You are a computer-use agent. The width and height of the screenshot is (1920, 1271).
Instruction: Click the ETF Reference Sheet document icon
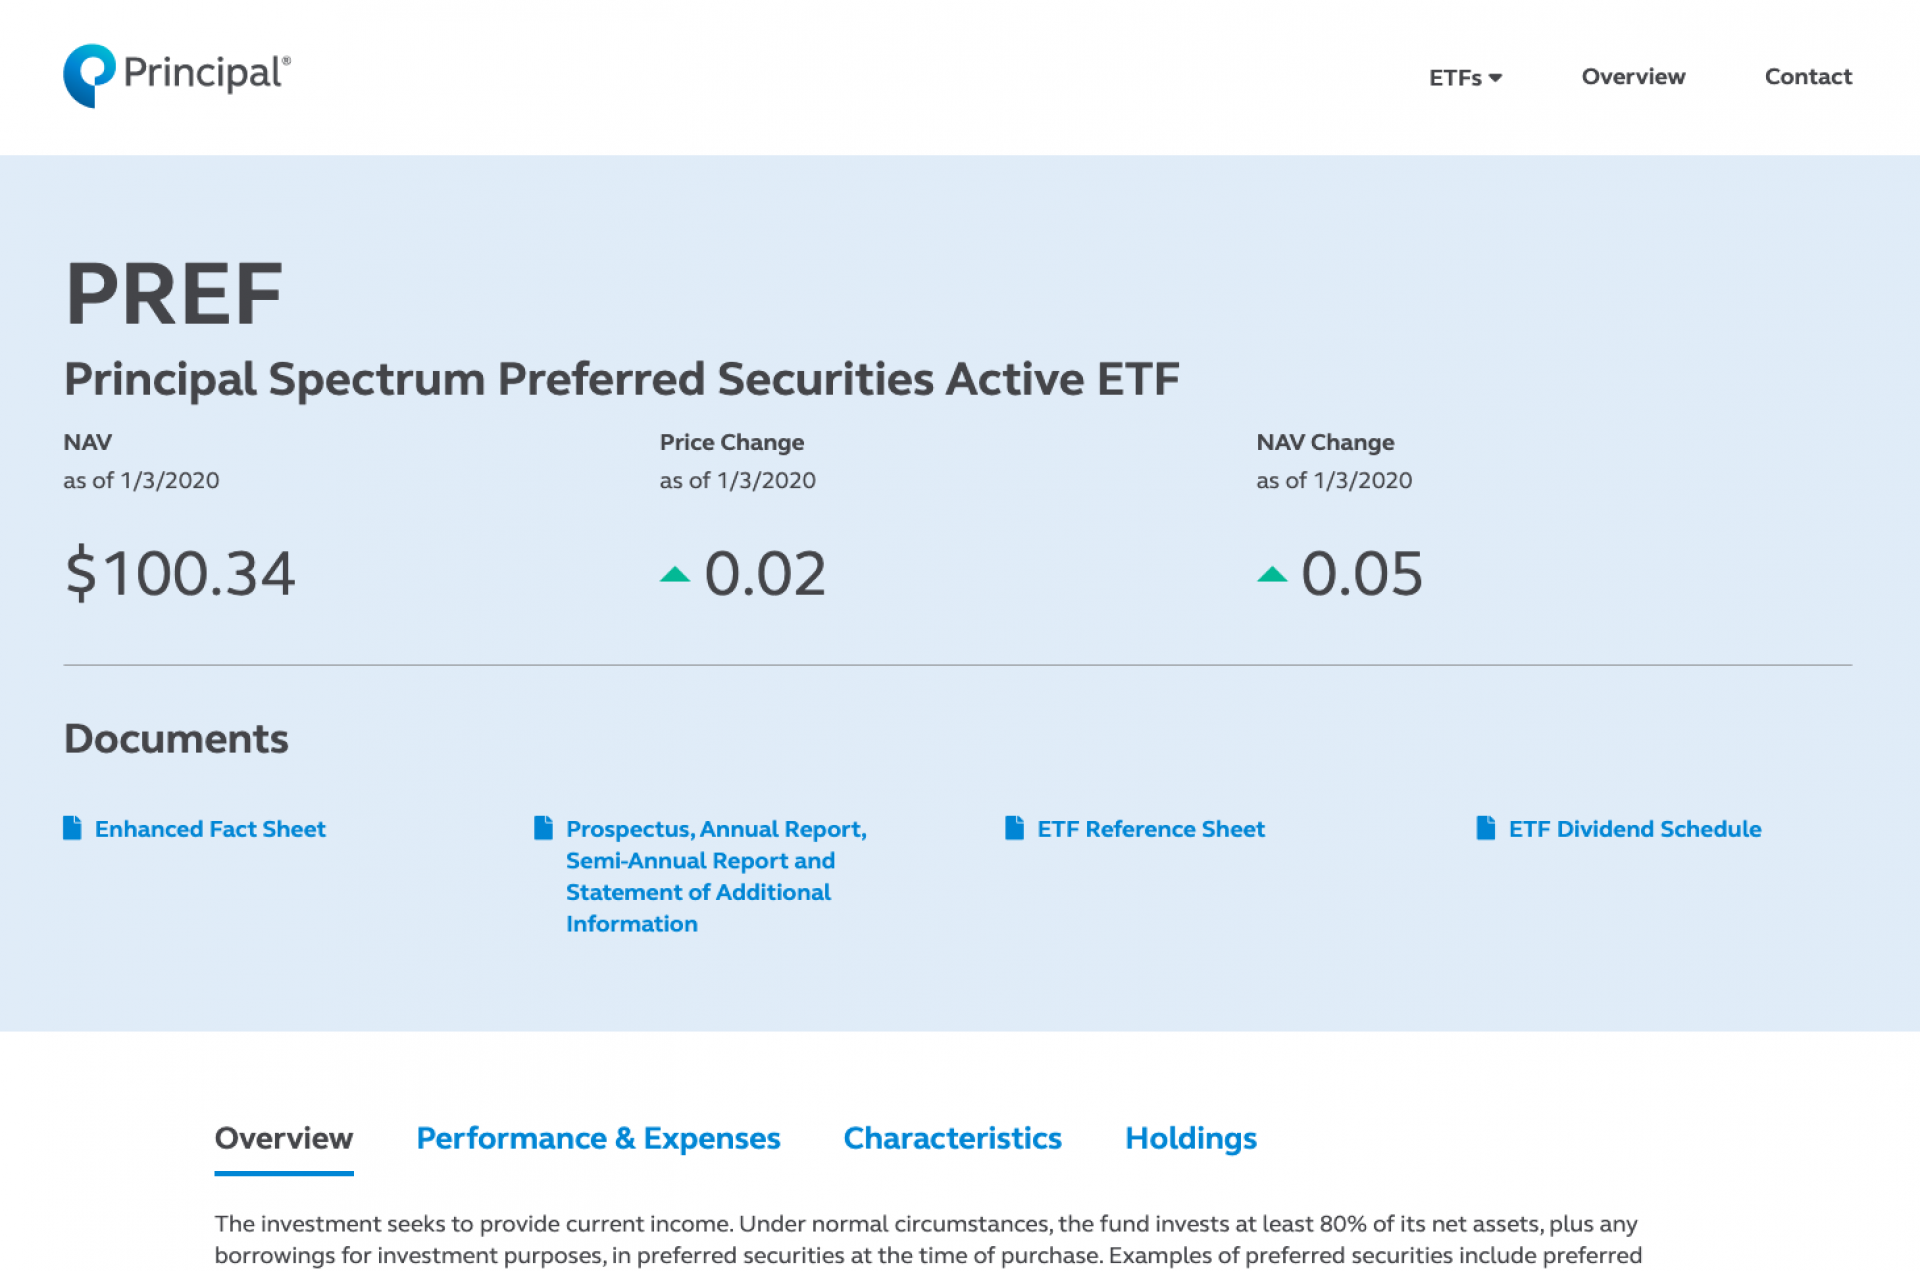1016,827
